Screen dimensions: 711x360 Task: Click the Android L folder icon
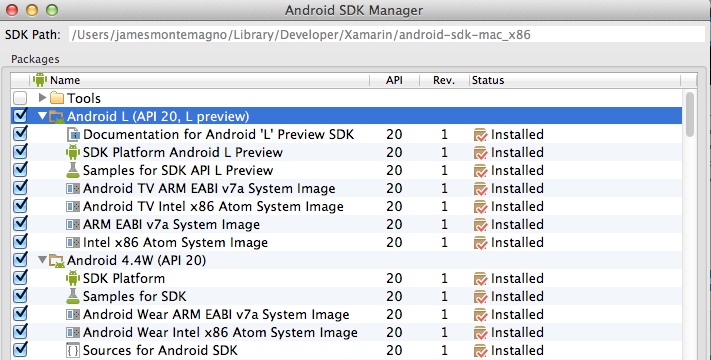57,117
